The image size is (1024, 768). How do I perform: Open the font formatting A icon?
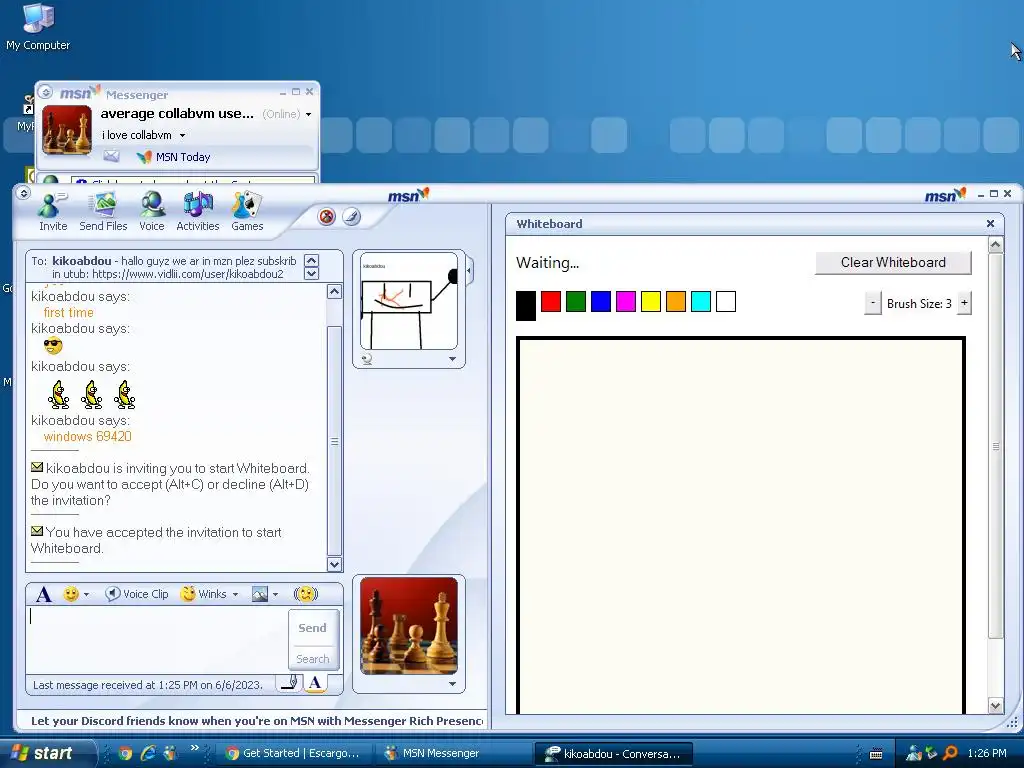click(x=44, y=594)
